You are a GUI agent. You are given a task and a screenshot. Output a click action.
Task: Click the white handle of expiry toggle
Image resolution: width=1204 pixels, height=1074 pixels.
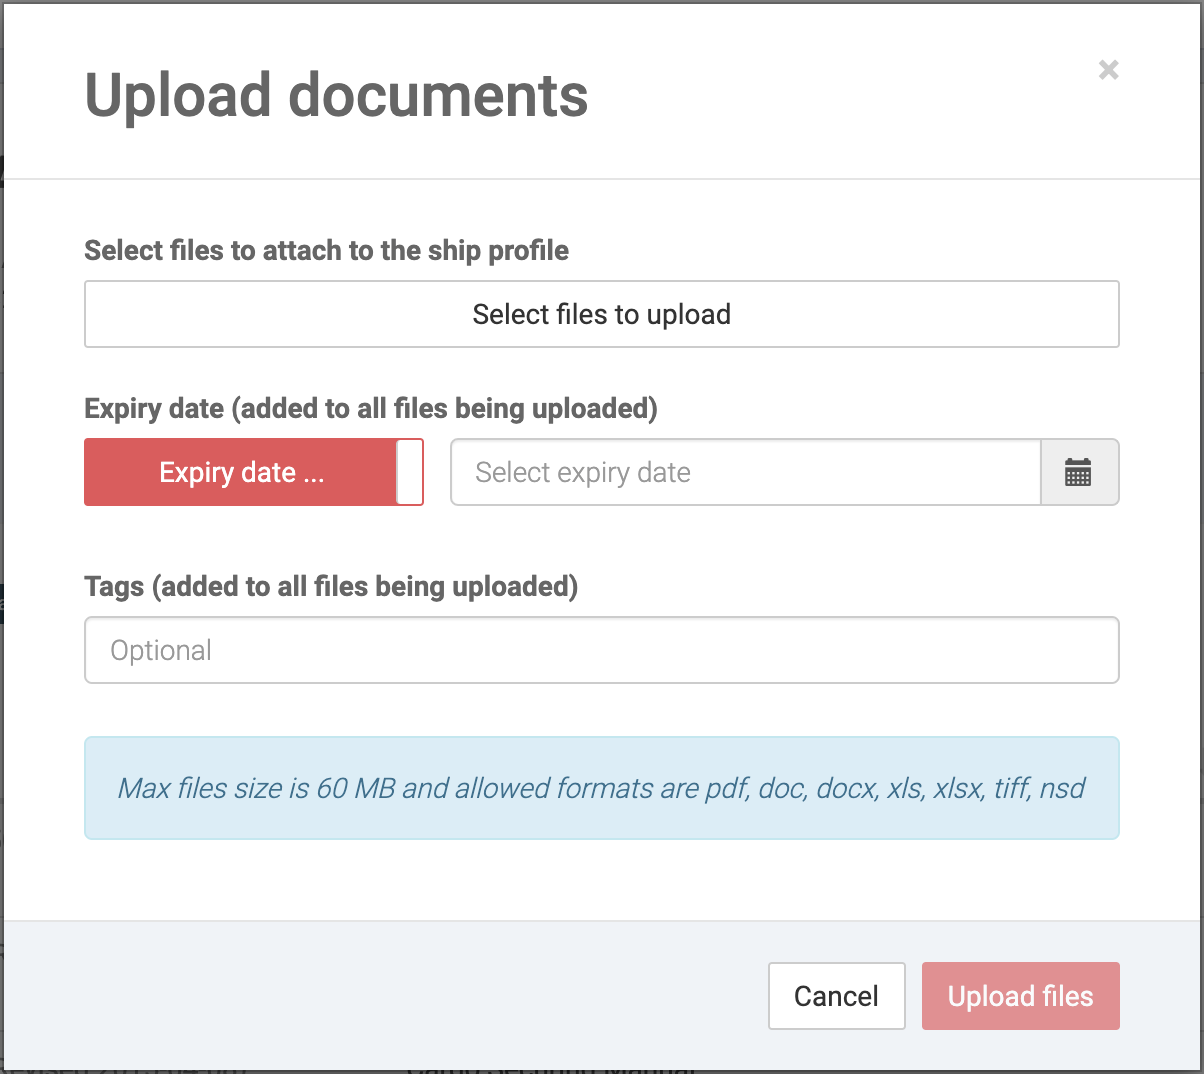coord(410,472)
